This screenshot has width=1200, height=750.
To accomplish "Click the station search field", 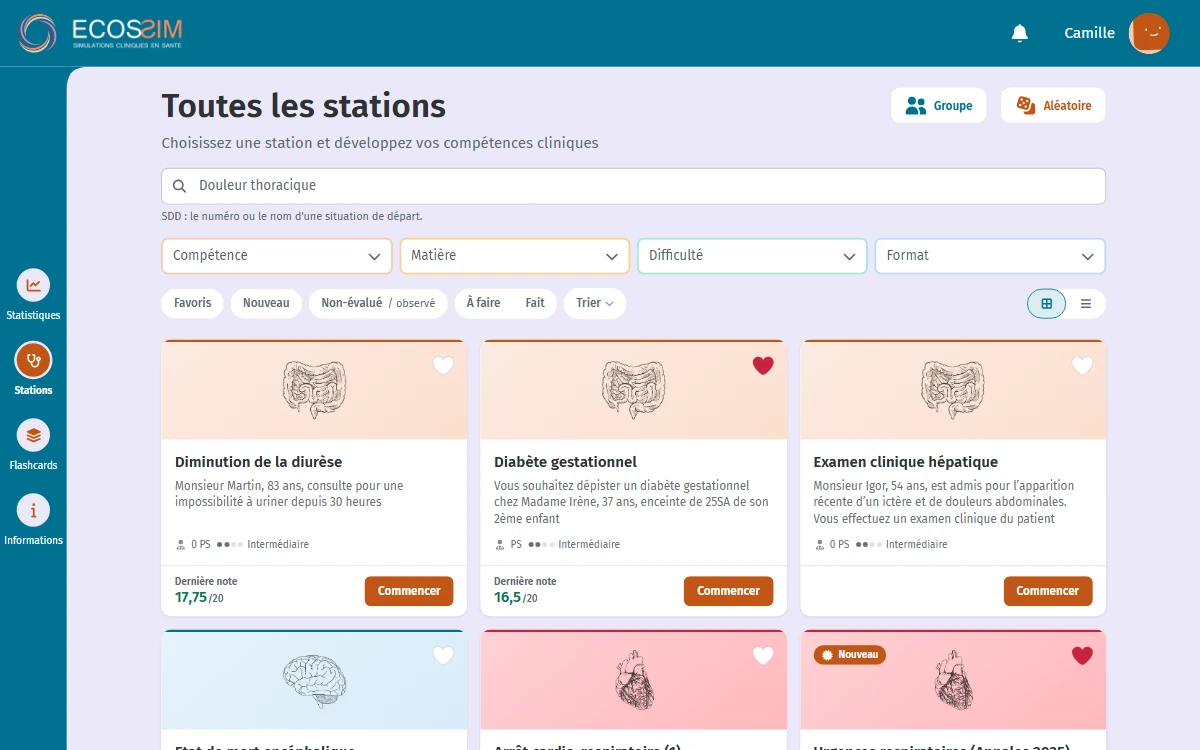I will (x=633, y=186).
